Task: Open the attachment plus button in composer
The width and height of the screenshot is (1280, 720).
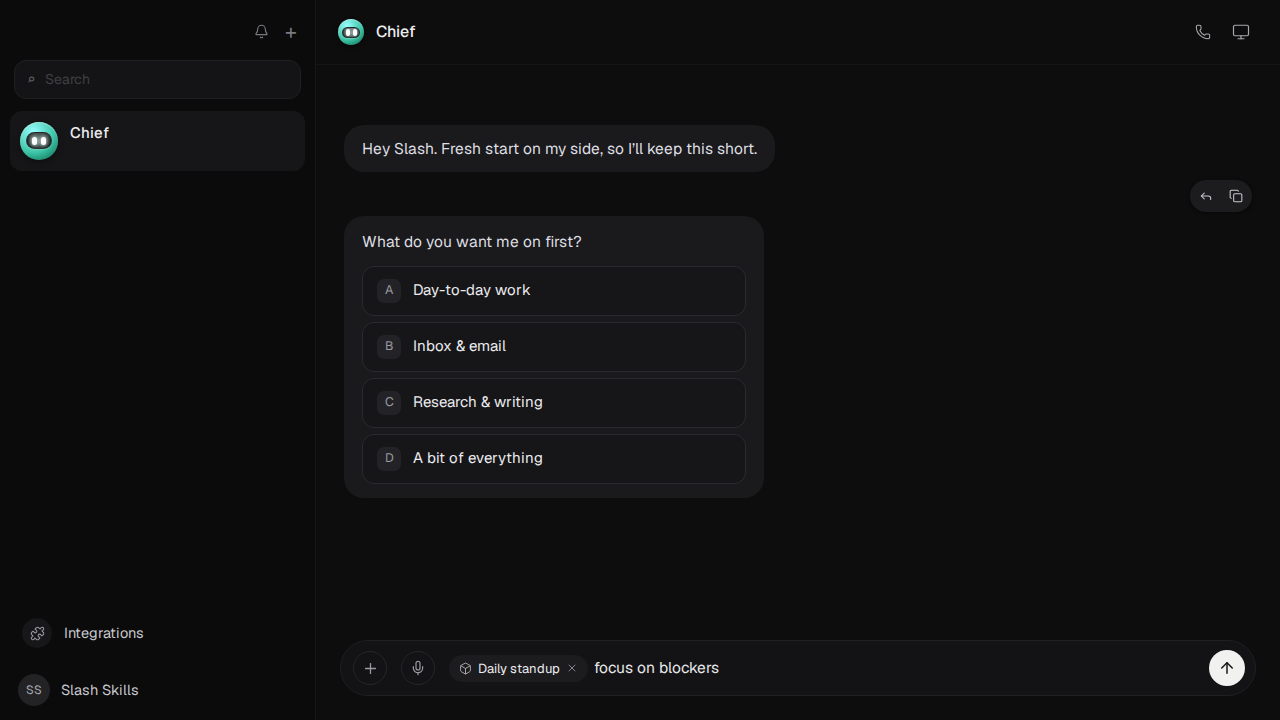Action: click(370, 668)
